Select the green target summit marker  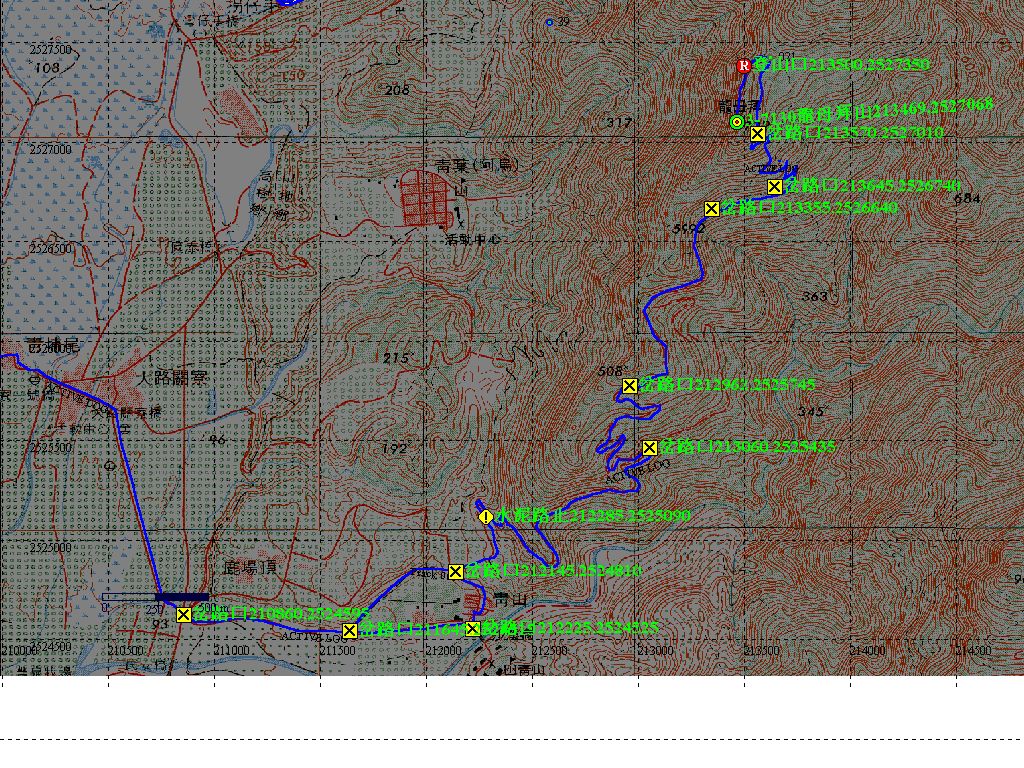tap(737, 122)
